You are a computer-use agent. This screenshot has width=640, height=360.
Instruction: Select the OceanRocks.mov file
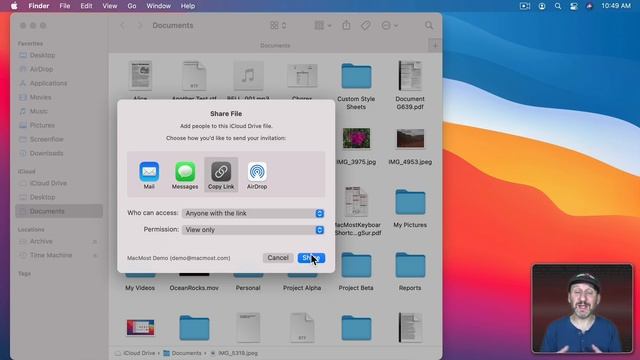point(194,288)
